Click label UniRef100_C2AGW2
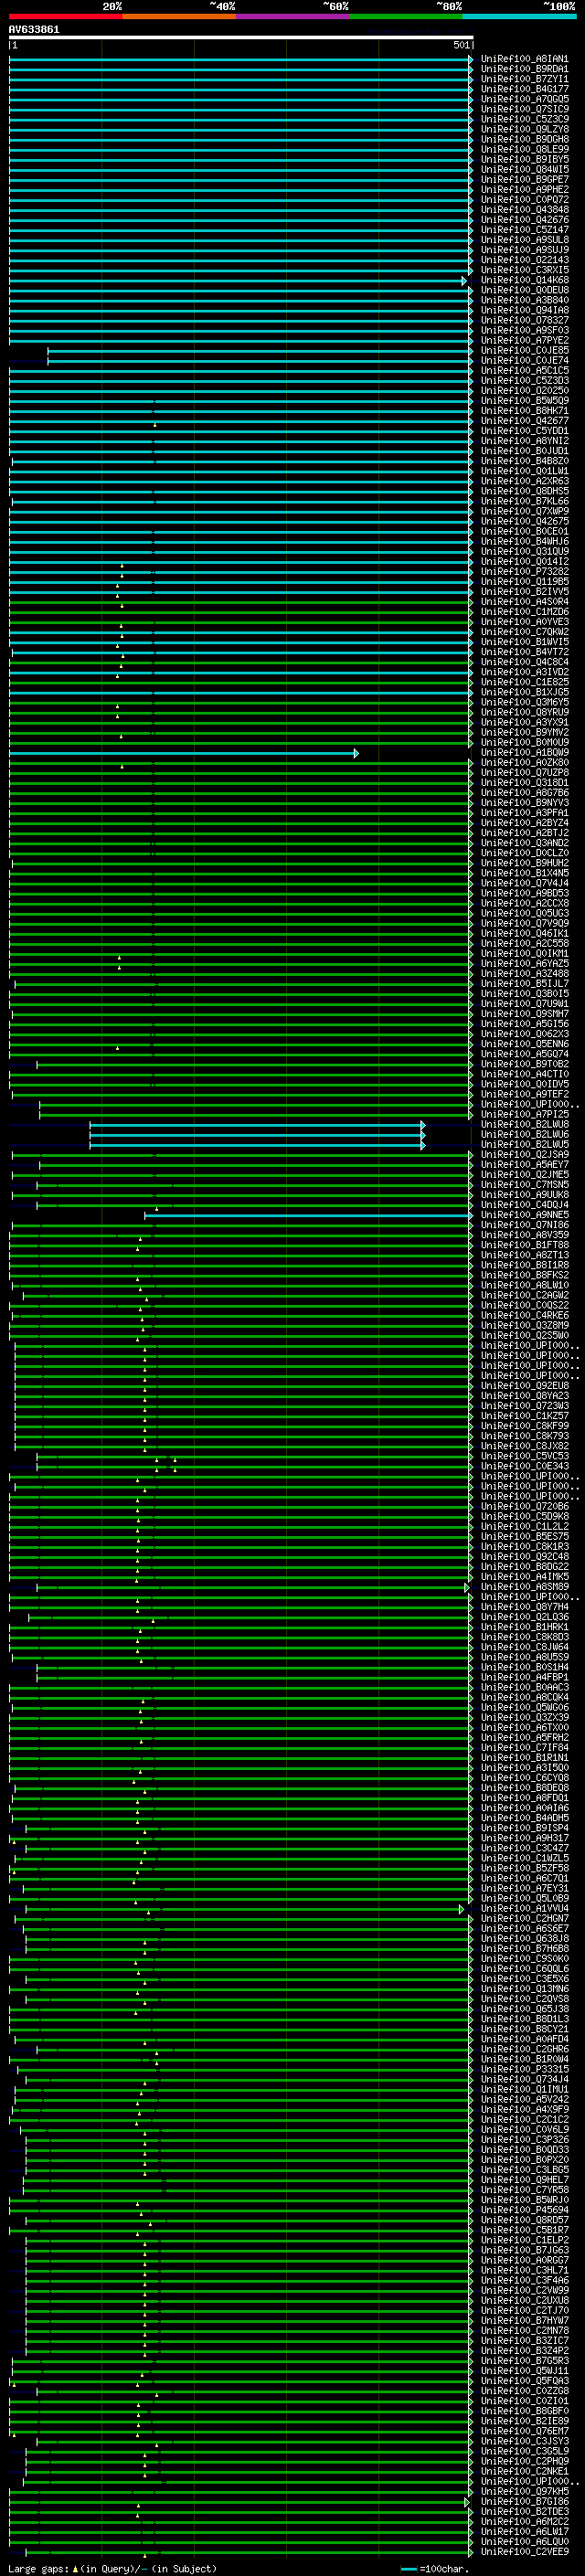 [524, 1295]
